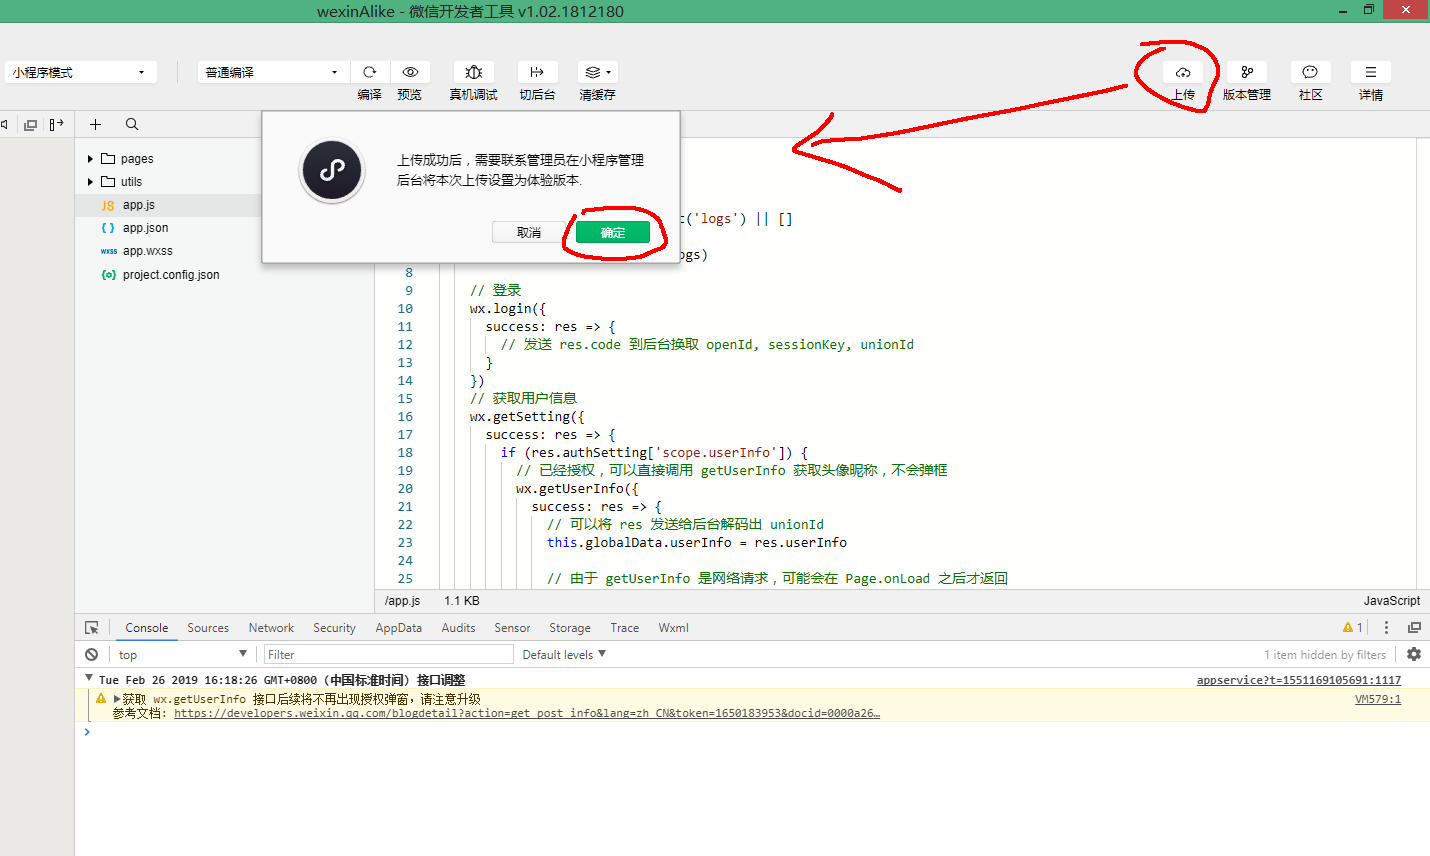1430x856 pixels.
Task: Switch to the Console tab
Action: tap(146, 628)
